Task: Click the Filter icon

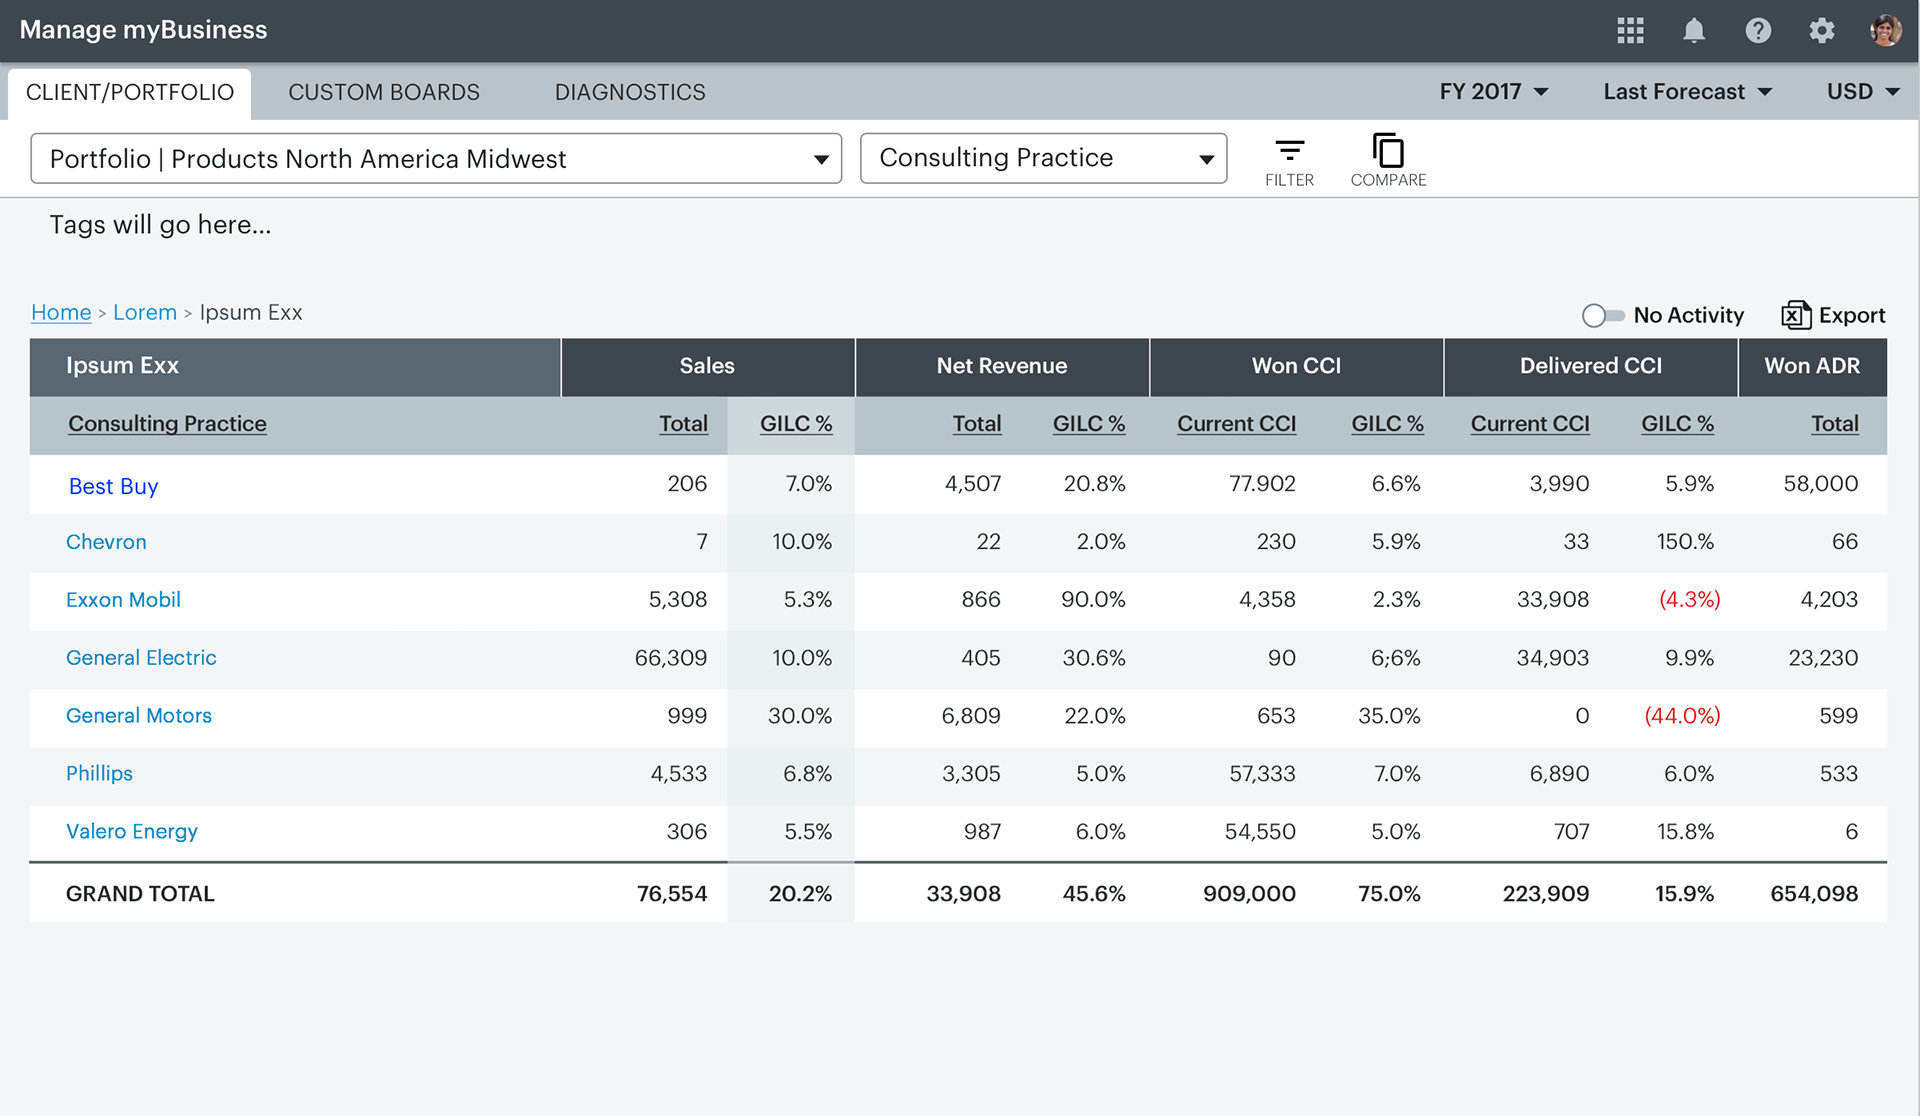Action: click(x=1290, y=162)
